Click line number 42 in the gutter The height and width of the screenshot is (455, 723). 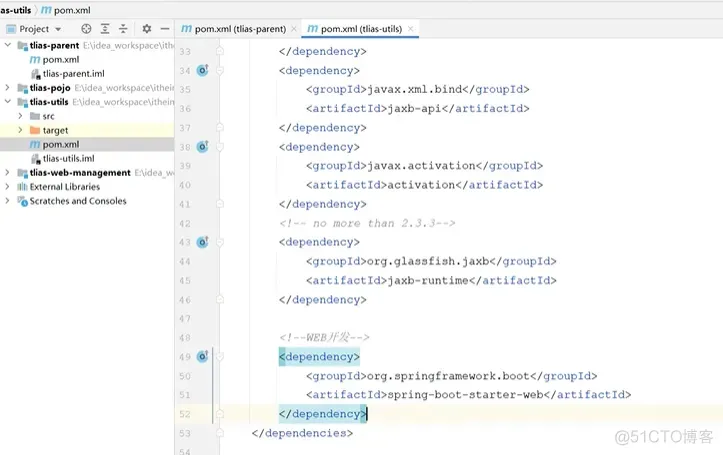point(185,224)
